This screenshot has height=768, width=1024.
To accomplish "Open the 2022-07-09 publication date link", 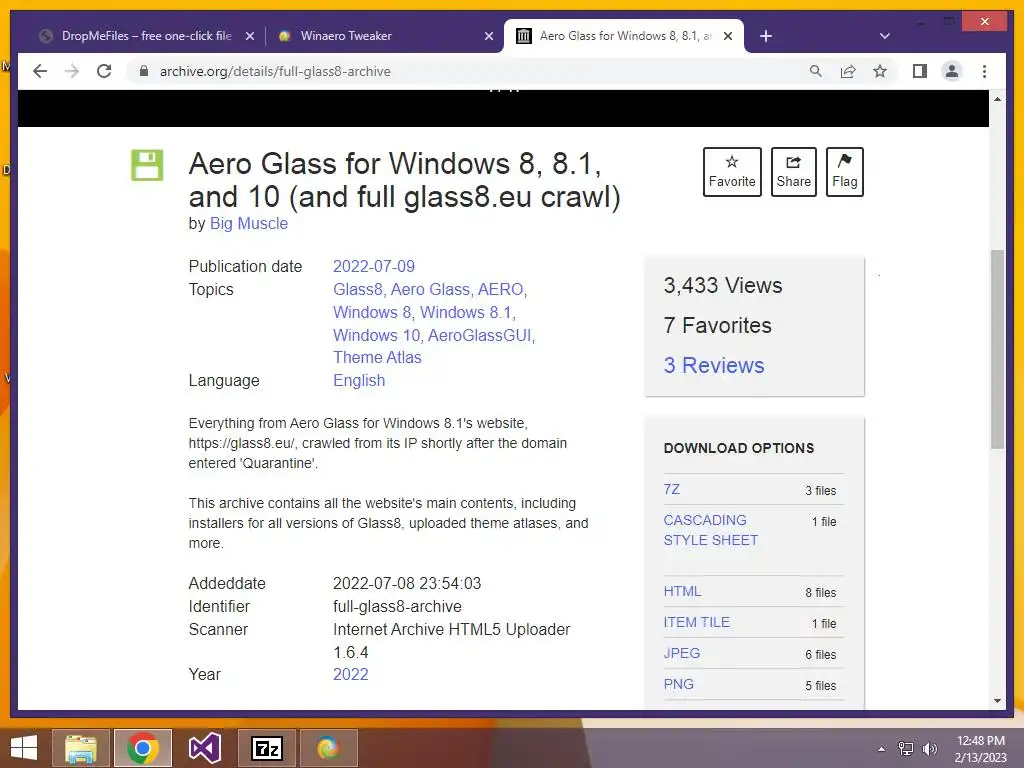I will coord(374,266).
